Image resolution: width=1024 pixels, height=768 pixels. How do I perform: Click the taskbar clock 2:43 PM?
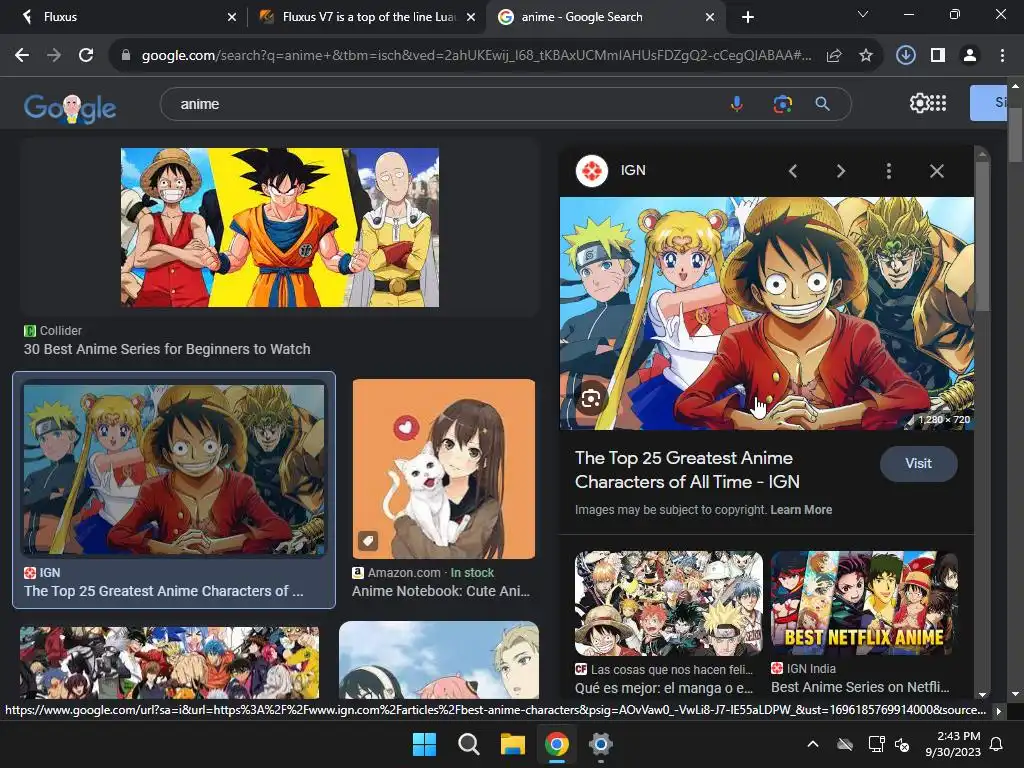coord(953,744)
